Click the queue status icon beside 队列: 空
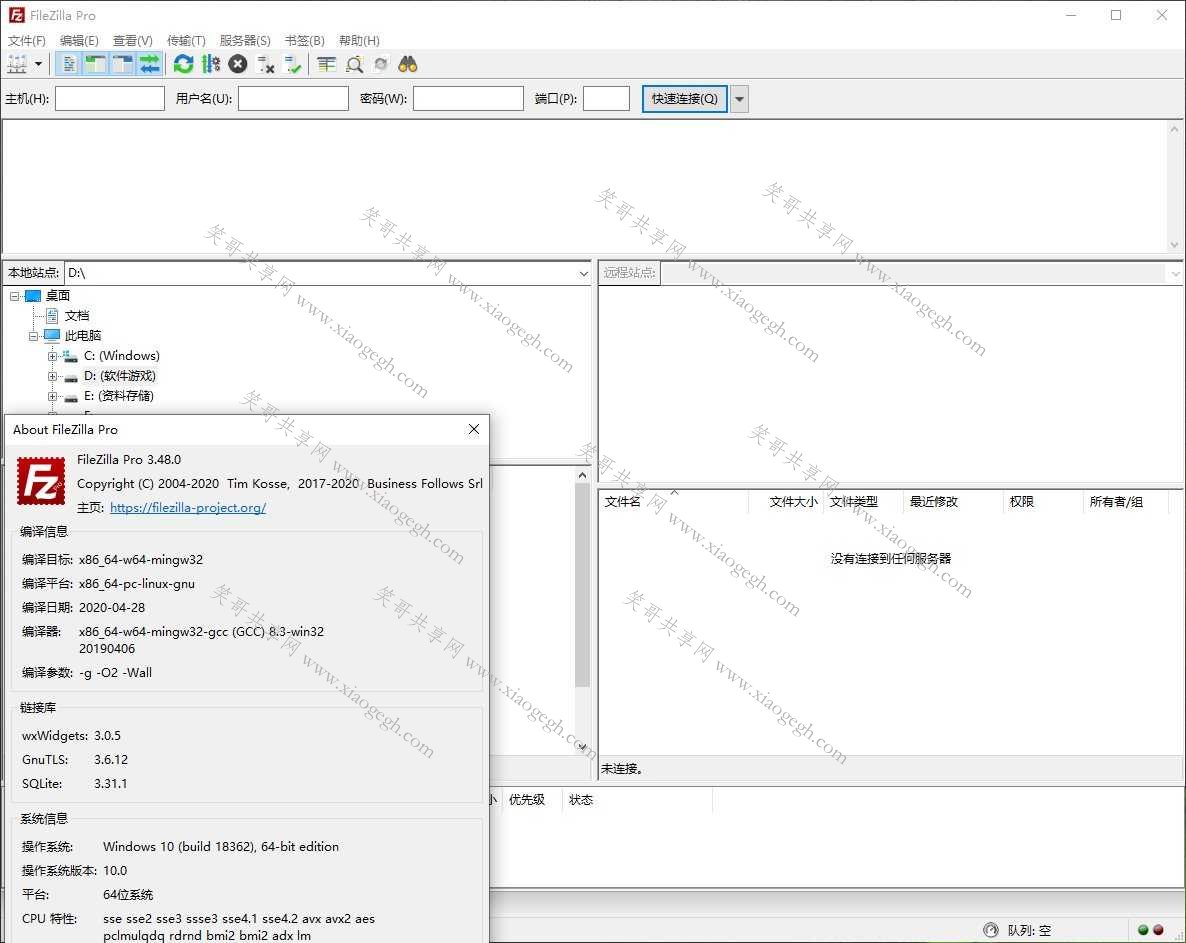1186x943 pixels. tap(990, 930)
